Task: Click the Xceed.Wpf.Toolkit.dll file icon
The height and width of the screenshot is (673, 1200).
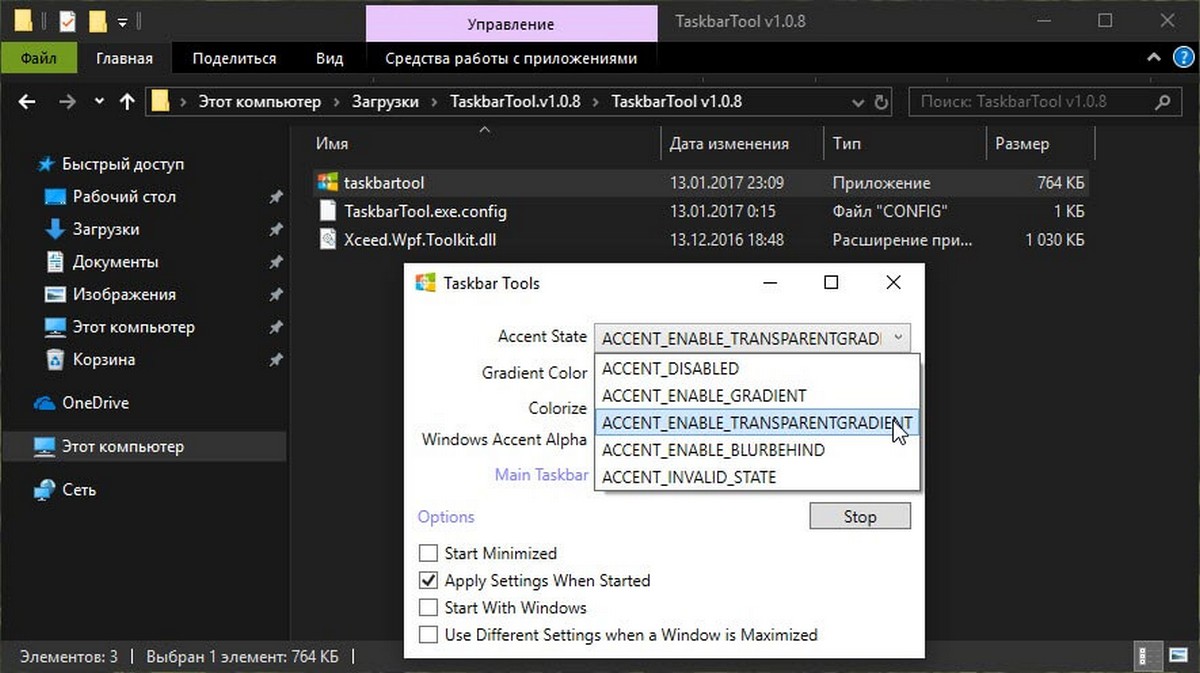Action: [327, 239]
